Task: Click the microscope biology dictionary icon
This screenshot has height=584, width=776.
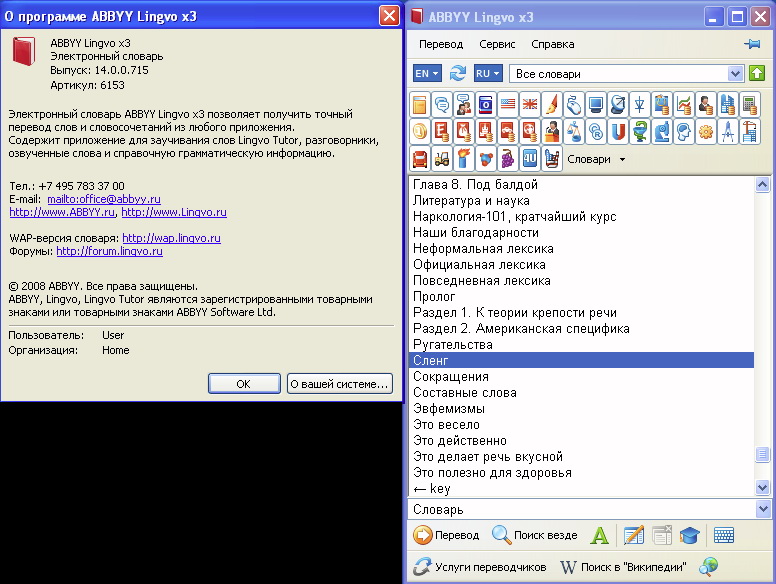Action: (x=662, y=132)
